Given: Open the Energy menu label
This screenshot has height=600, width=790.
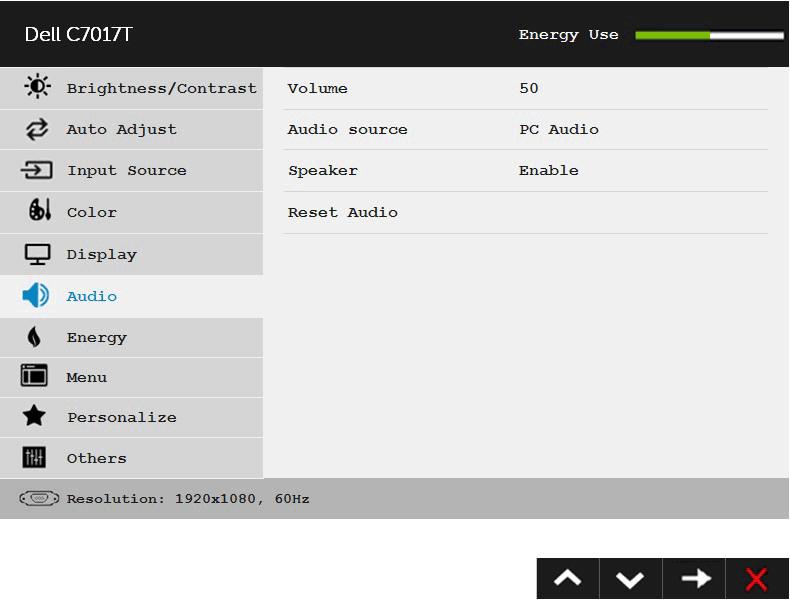Looking at the screenshot, I should [x=97, y=338].
